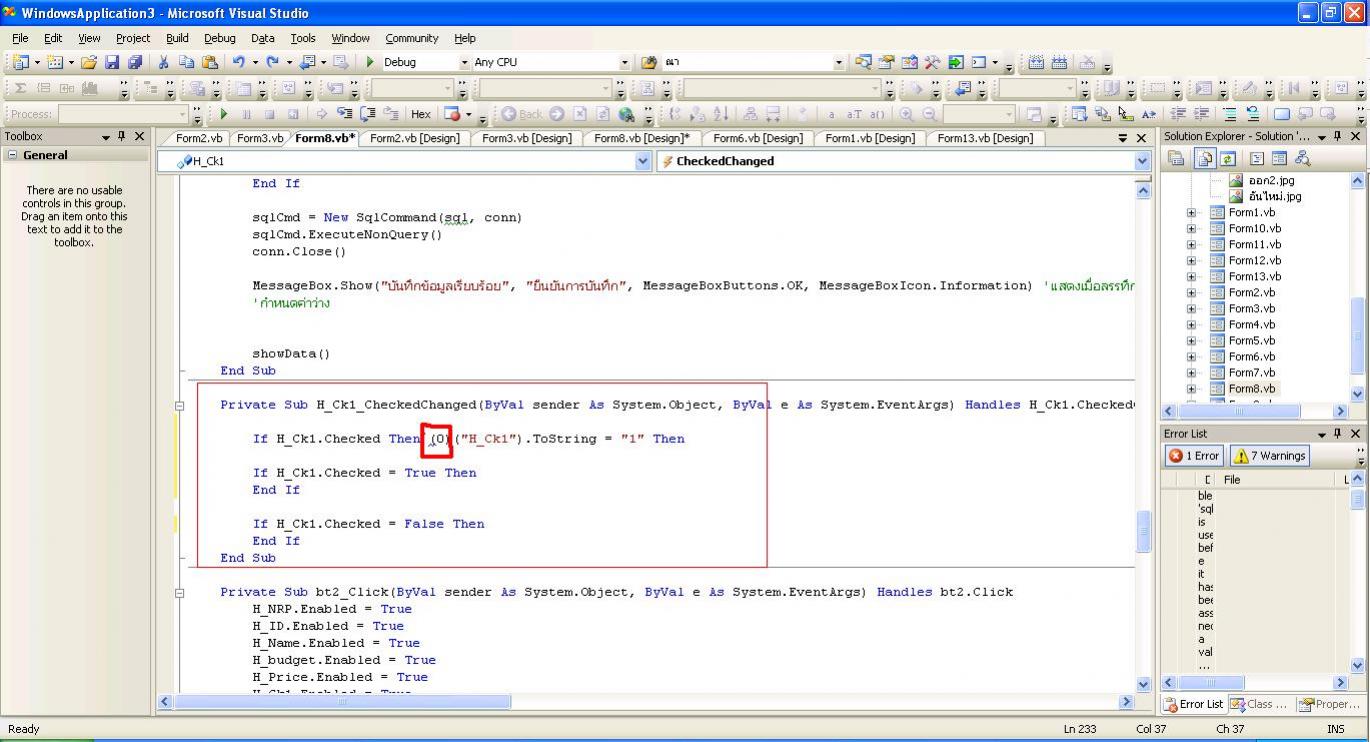Toggle the 1 Error filter

click(1194, 456)
